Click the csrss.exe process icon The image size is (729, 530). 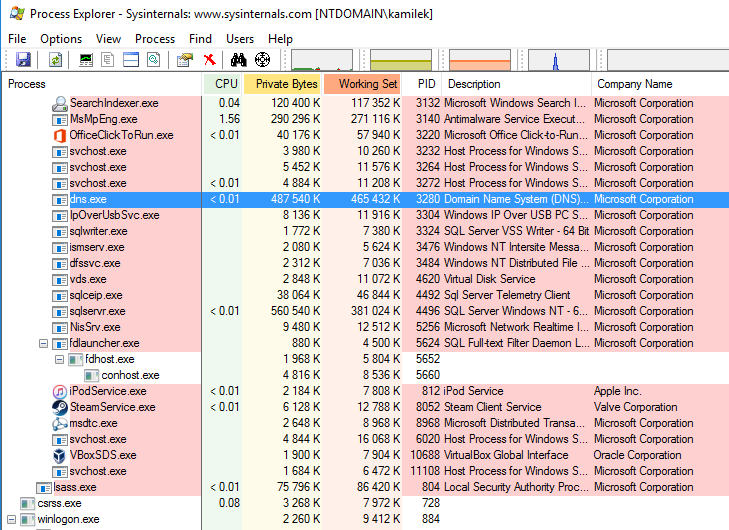[27, 504]
